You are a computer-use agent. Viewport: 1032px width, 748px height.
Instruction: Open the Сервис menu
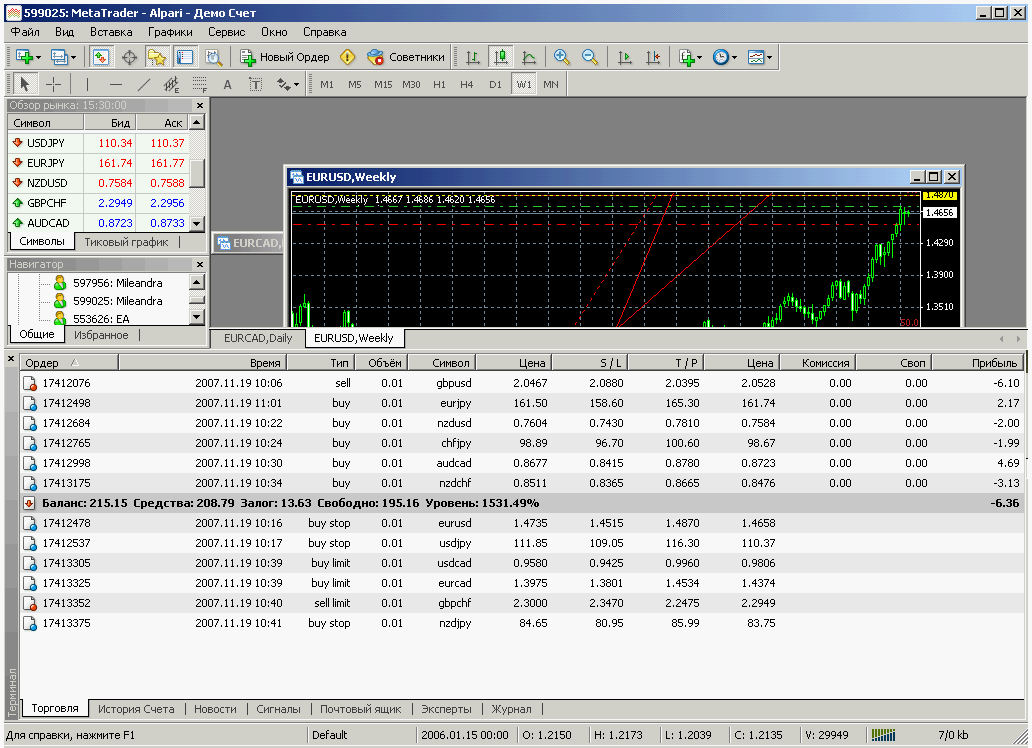click(x=226, y=32)
